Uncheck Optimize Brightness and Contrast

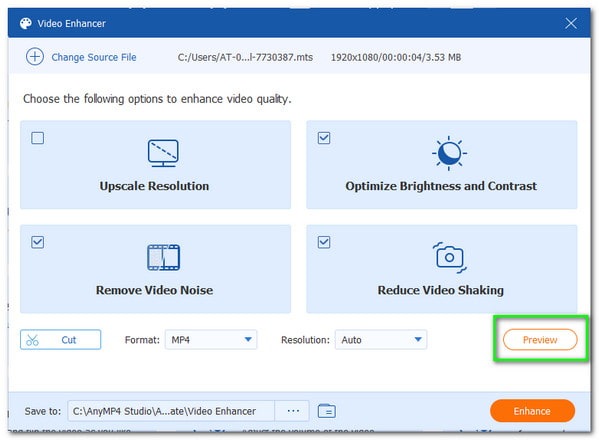tap(324, 138)
